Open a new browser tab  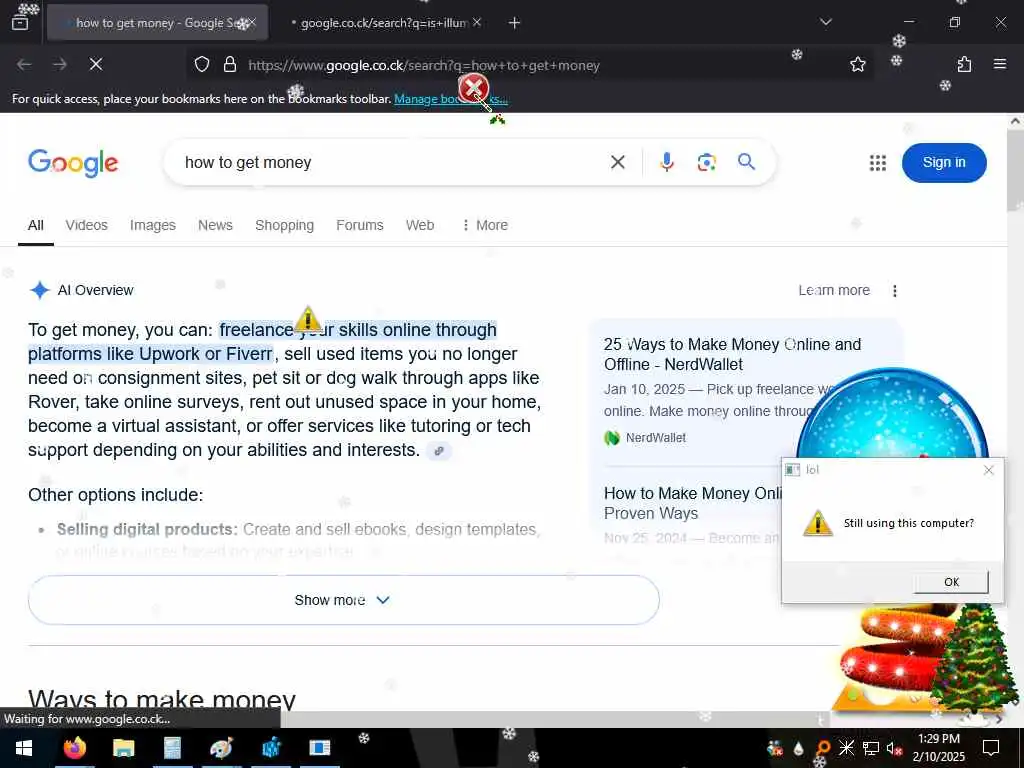(x=515, y=23)
